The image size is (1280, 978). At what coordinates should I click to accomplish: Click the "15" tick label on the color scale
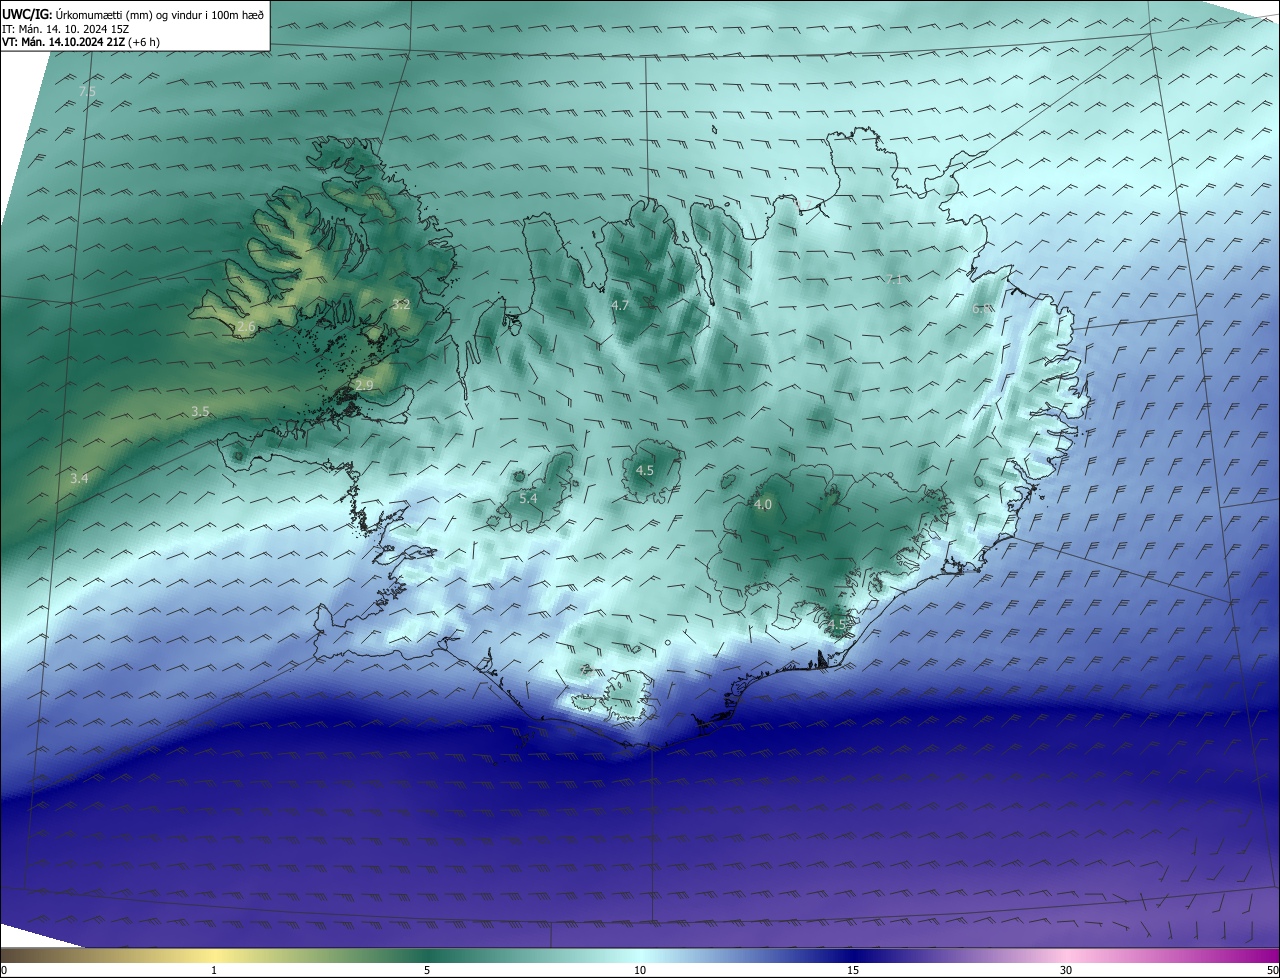853,970
